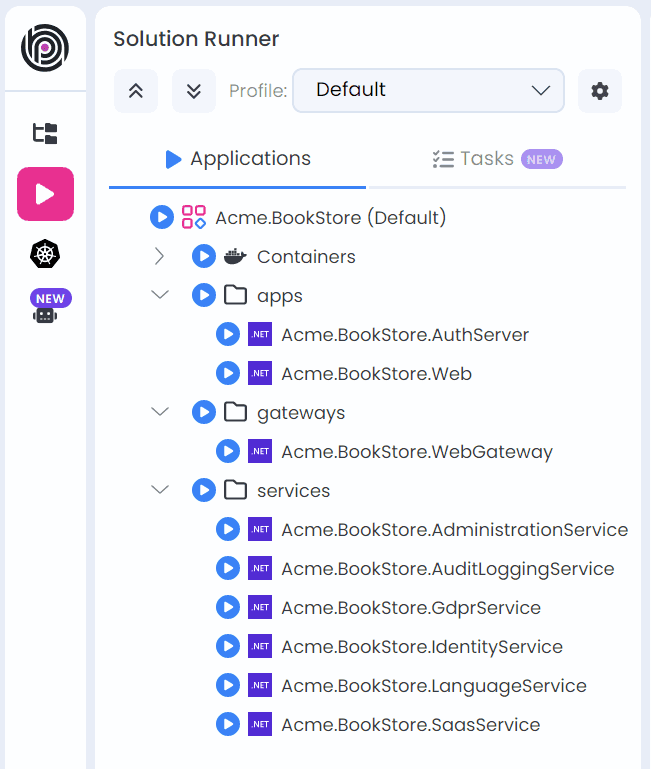
Task: Click the Solution Runner sidebar icon
Action: pos(45,194)
